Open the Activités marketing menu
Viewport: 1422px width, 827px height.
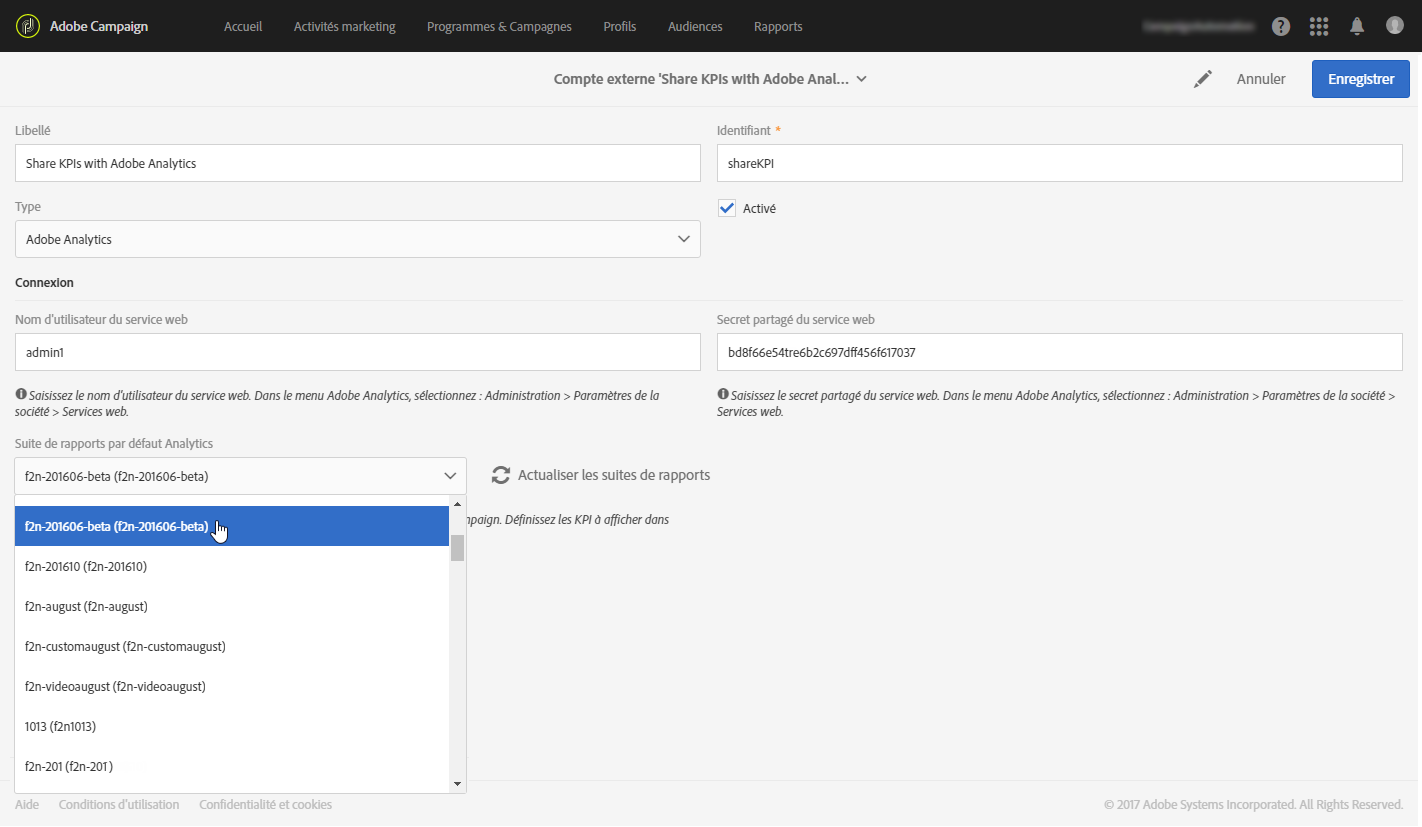pos(345,26)
